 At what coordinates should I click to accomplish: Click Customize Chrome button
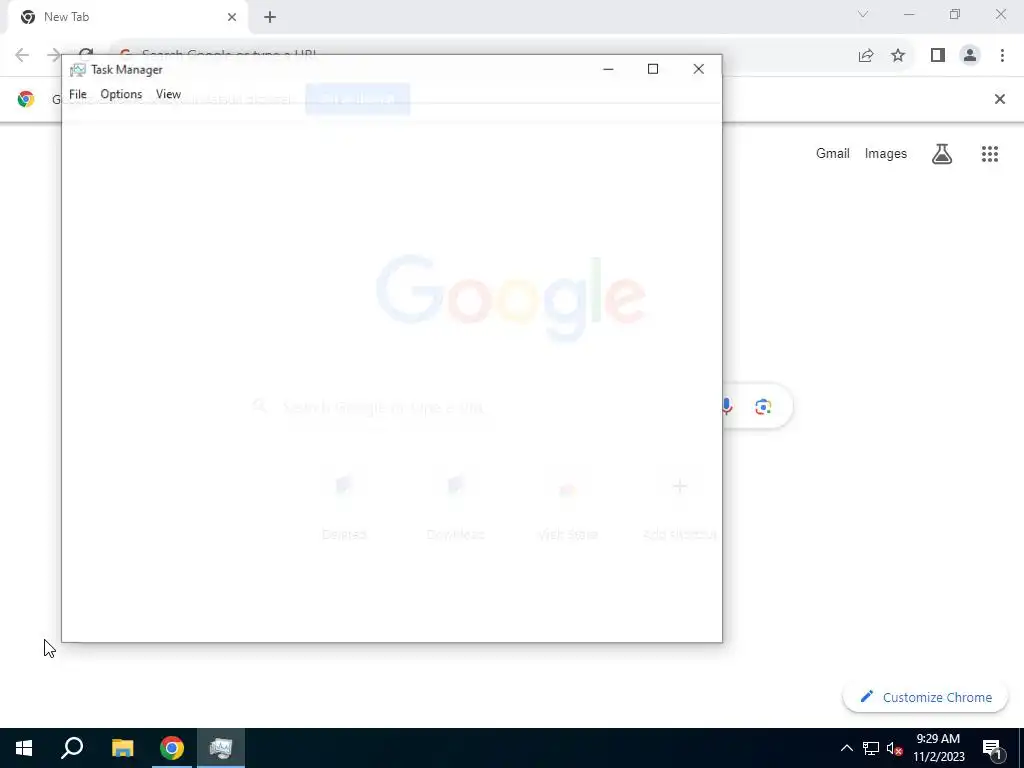(925, 697)
